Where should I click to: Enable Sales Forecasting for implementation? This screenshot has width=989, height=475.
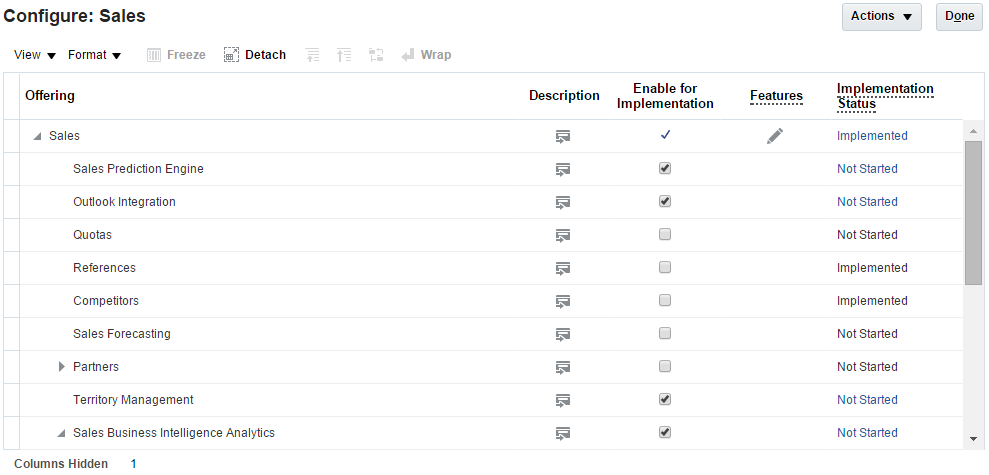tap(665, 334)
